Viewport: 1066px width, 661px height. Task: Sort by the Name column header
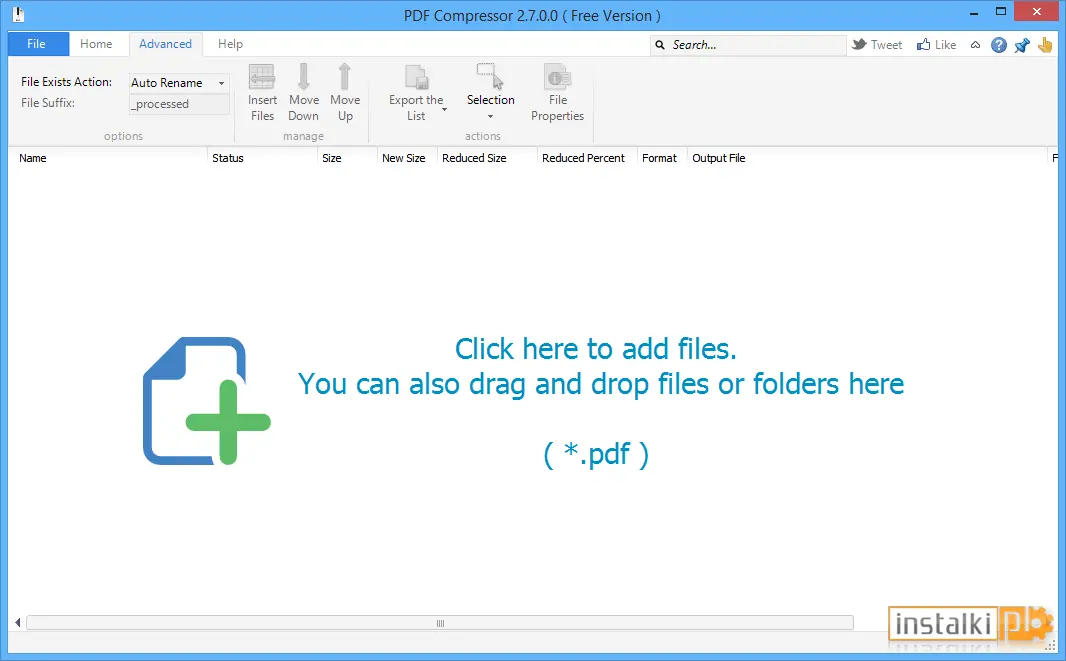pos(33,158)
